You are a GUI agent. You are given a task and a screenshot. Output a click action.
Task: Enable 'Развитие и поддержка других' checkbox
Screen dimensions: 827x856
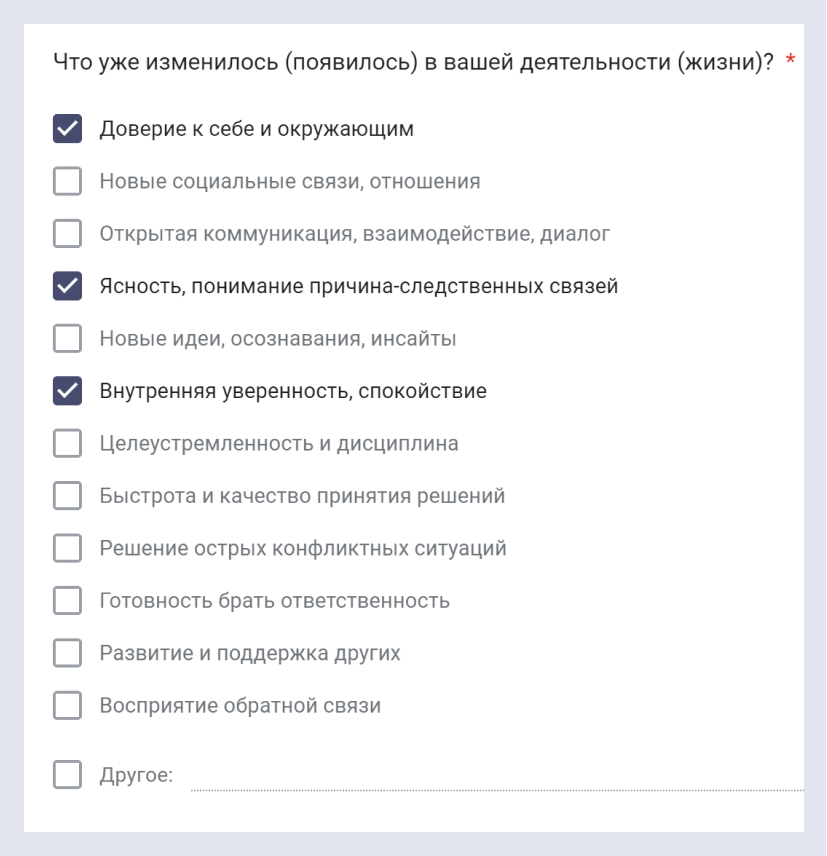click(x=67, y=653)
